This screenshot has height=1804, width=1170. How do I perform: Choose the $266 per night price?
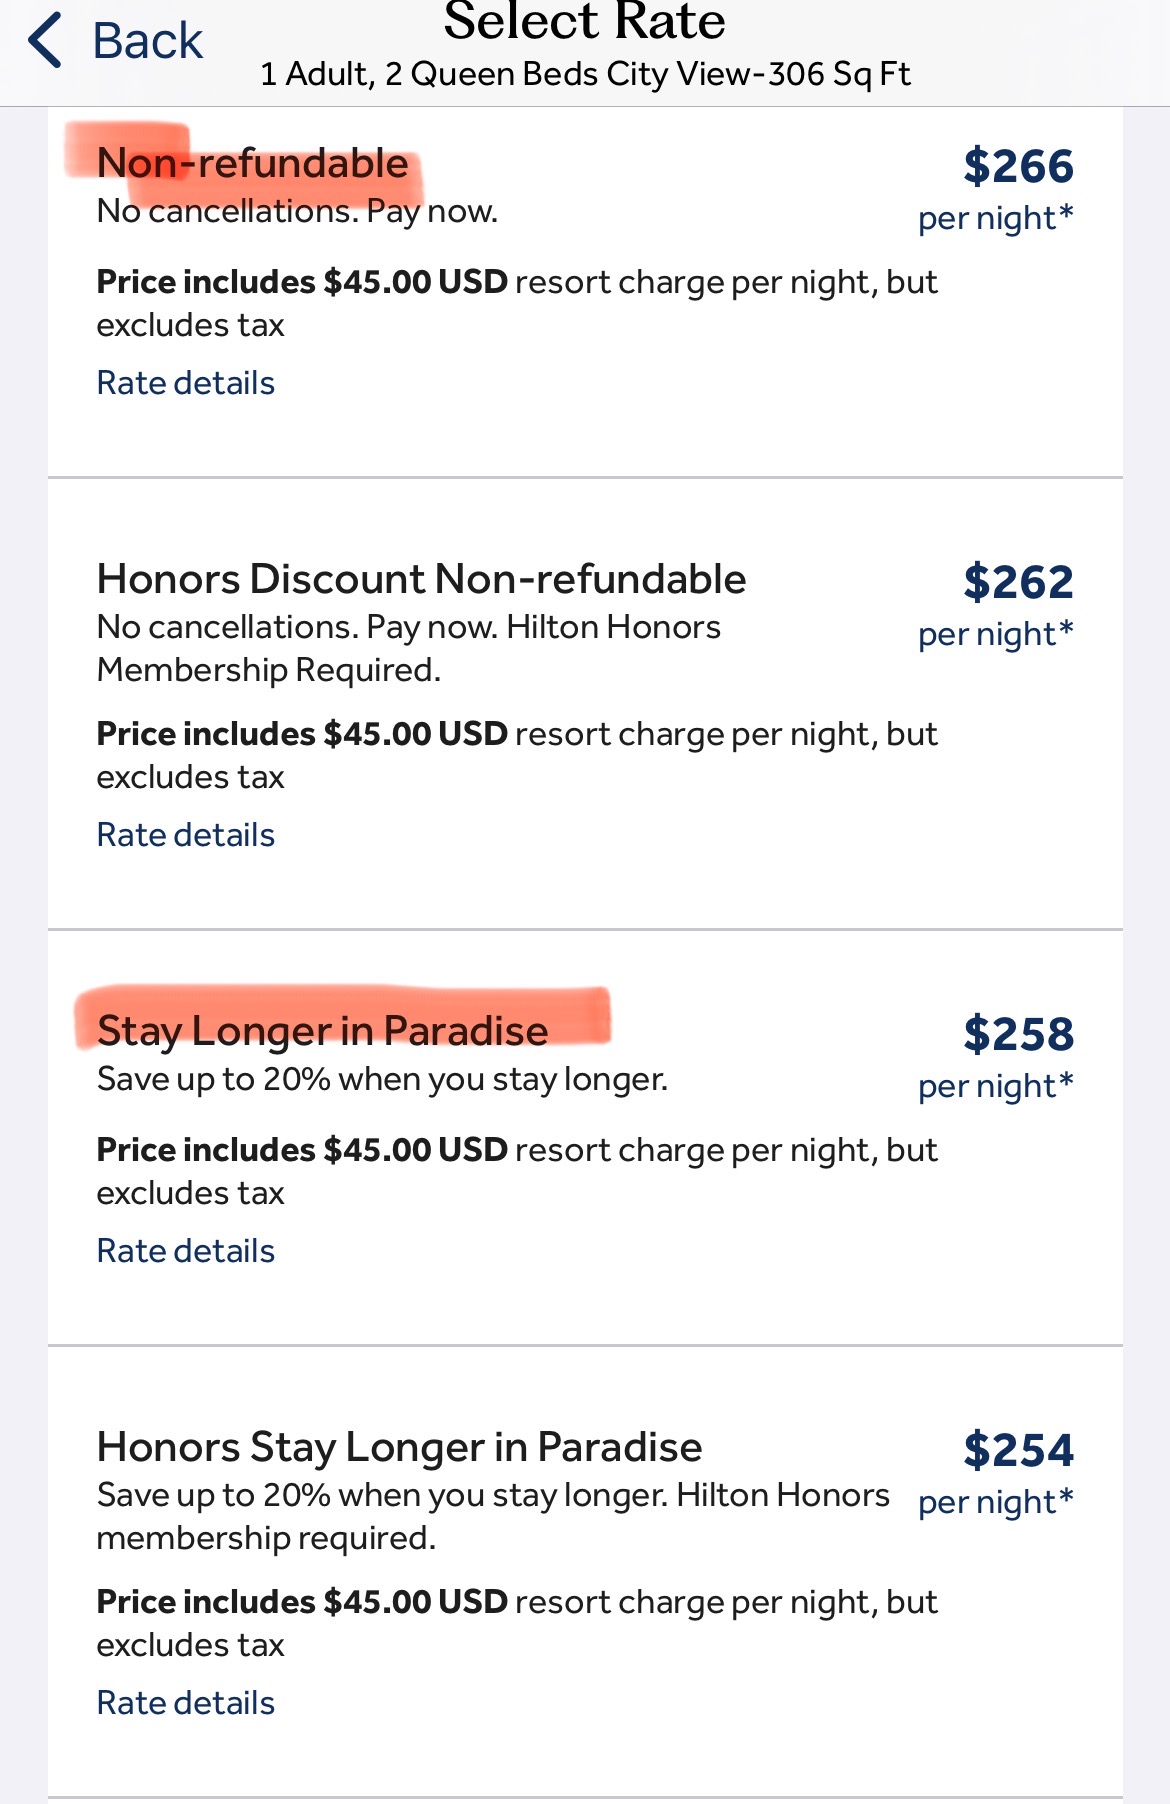1017,167
